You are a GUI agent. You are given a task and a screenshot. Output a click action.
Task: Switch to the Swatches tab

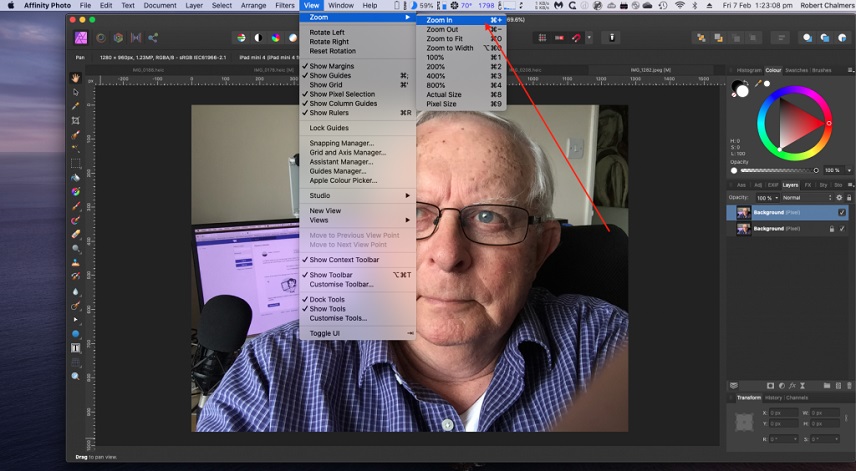pos(796,70)
